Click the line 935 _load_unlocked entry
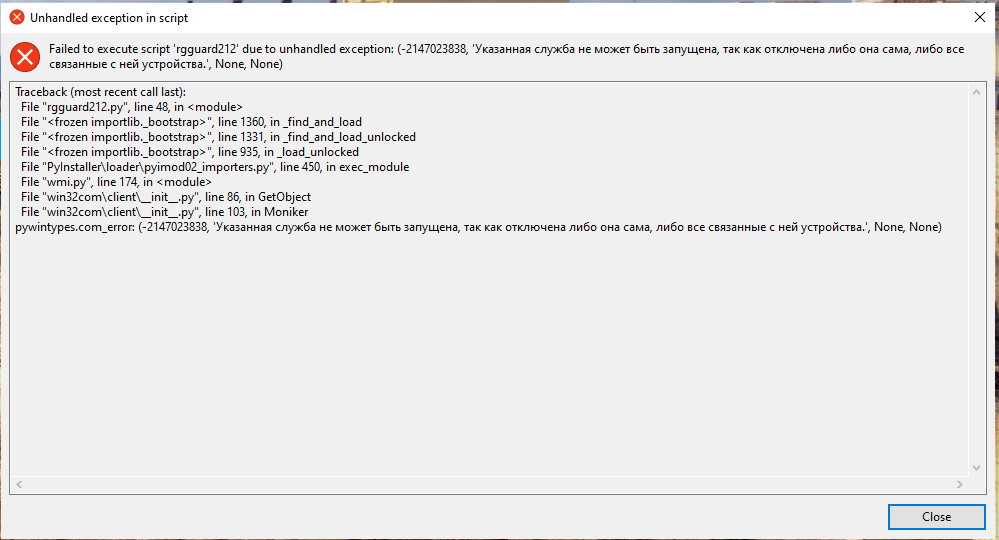 [189, 152]
